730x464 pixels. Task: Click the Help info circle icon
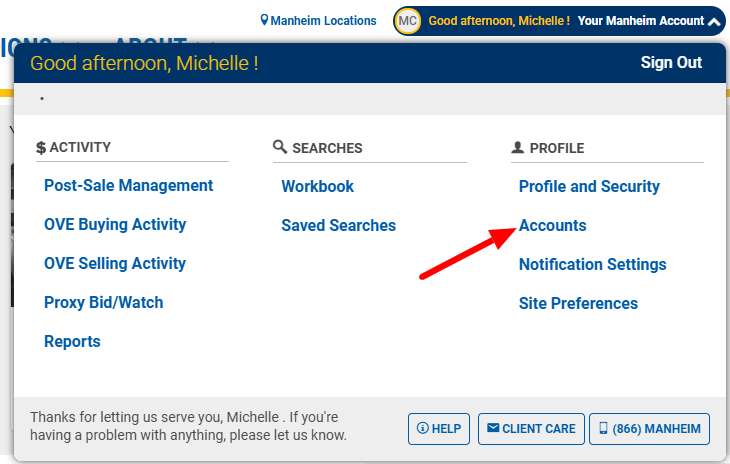pos(422,429)
